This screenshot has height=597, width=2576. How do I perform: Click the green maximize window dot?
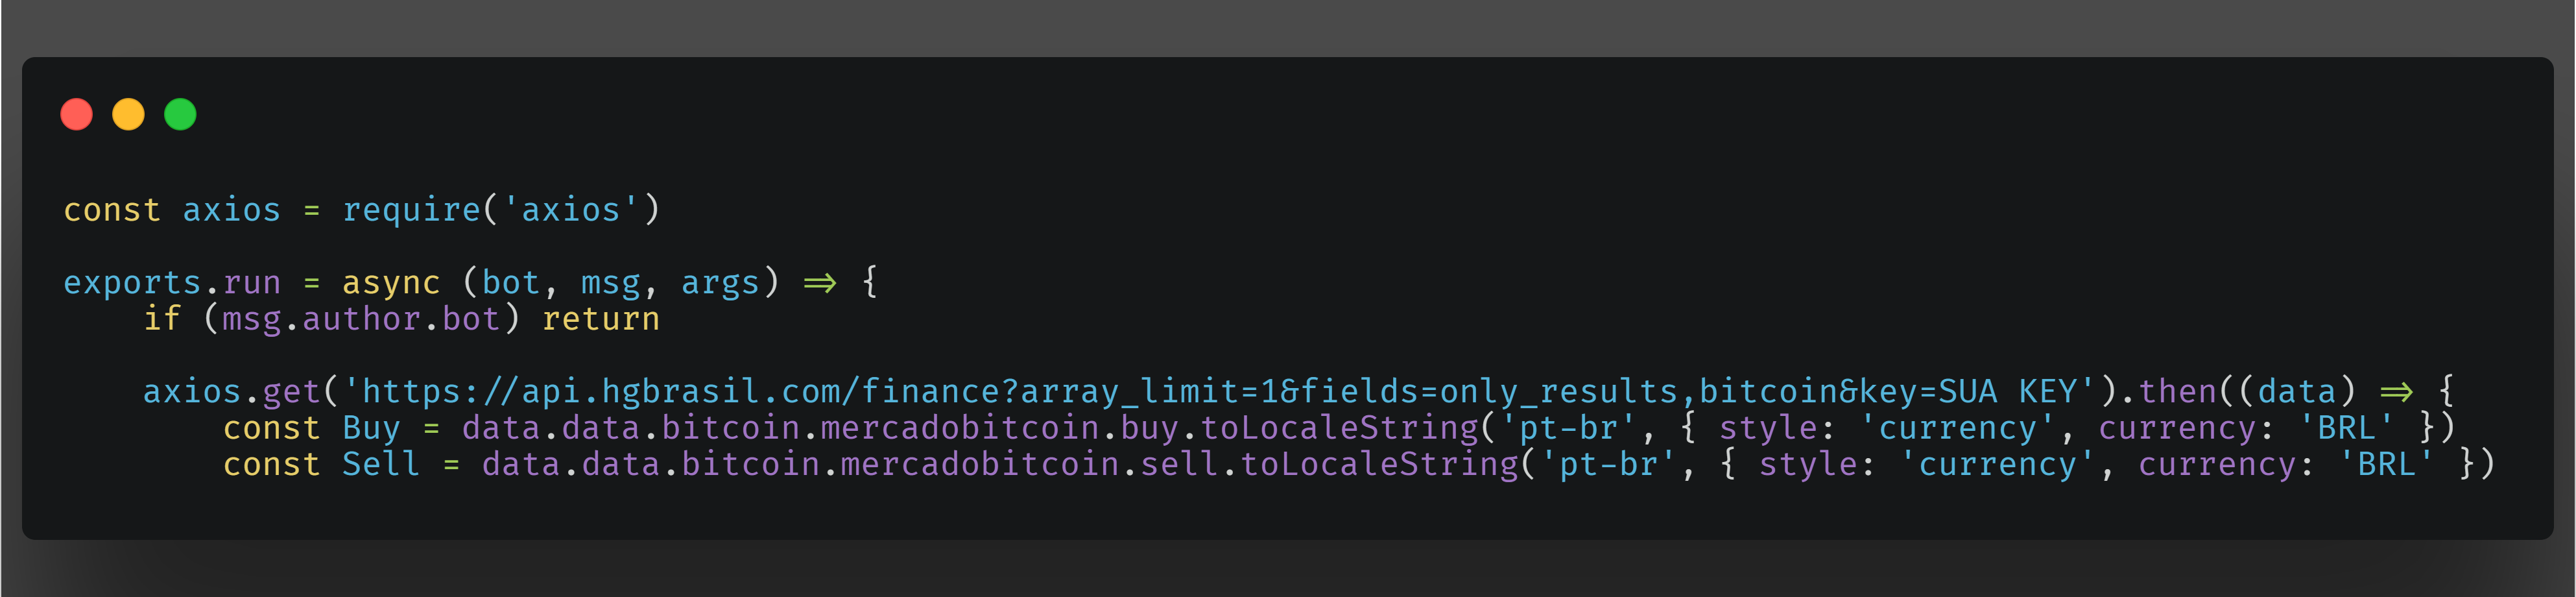point(180,115)
